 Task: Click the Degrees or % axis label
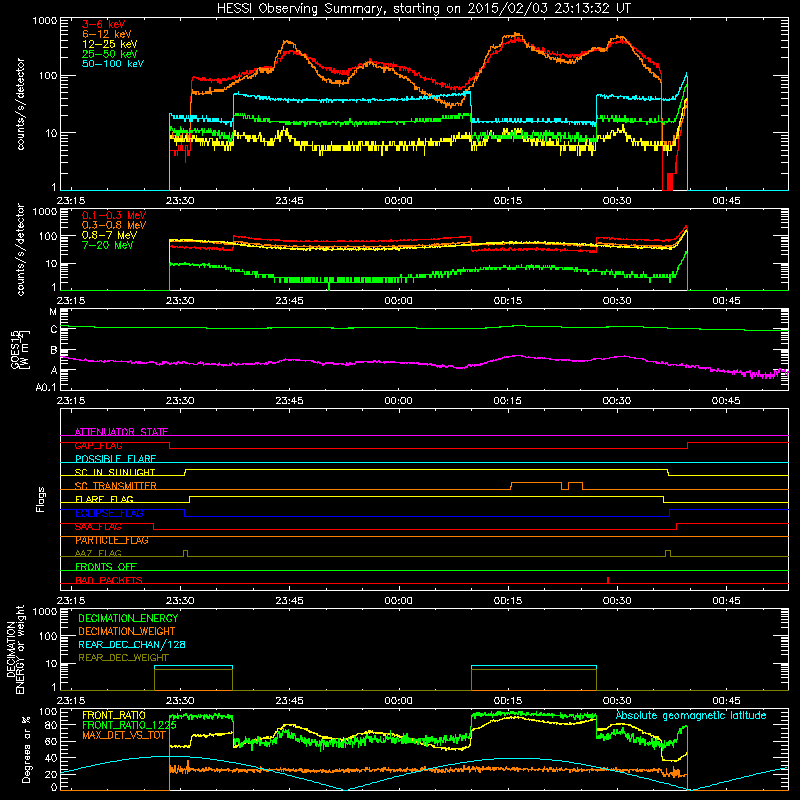[26, 749]
